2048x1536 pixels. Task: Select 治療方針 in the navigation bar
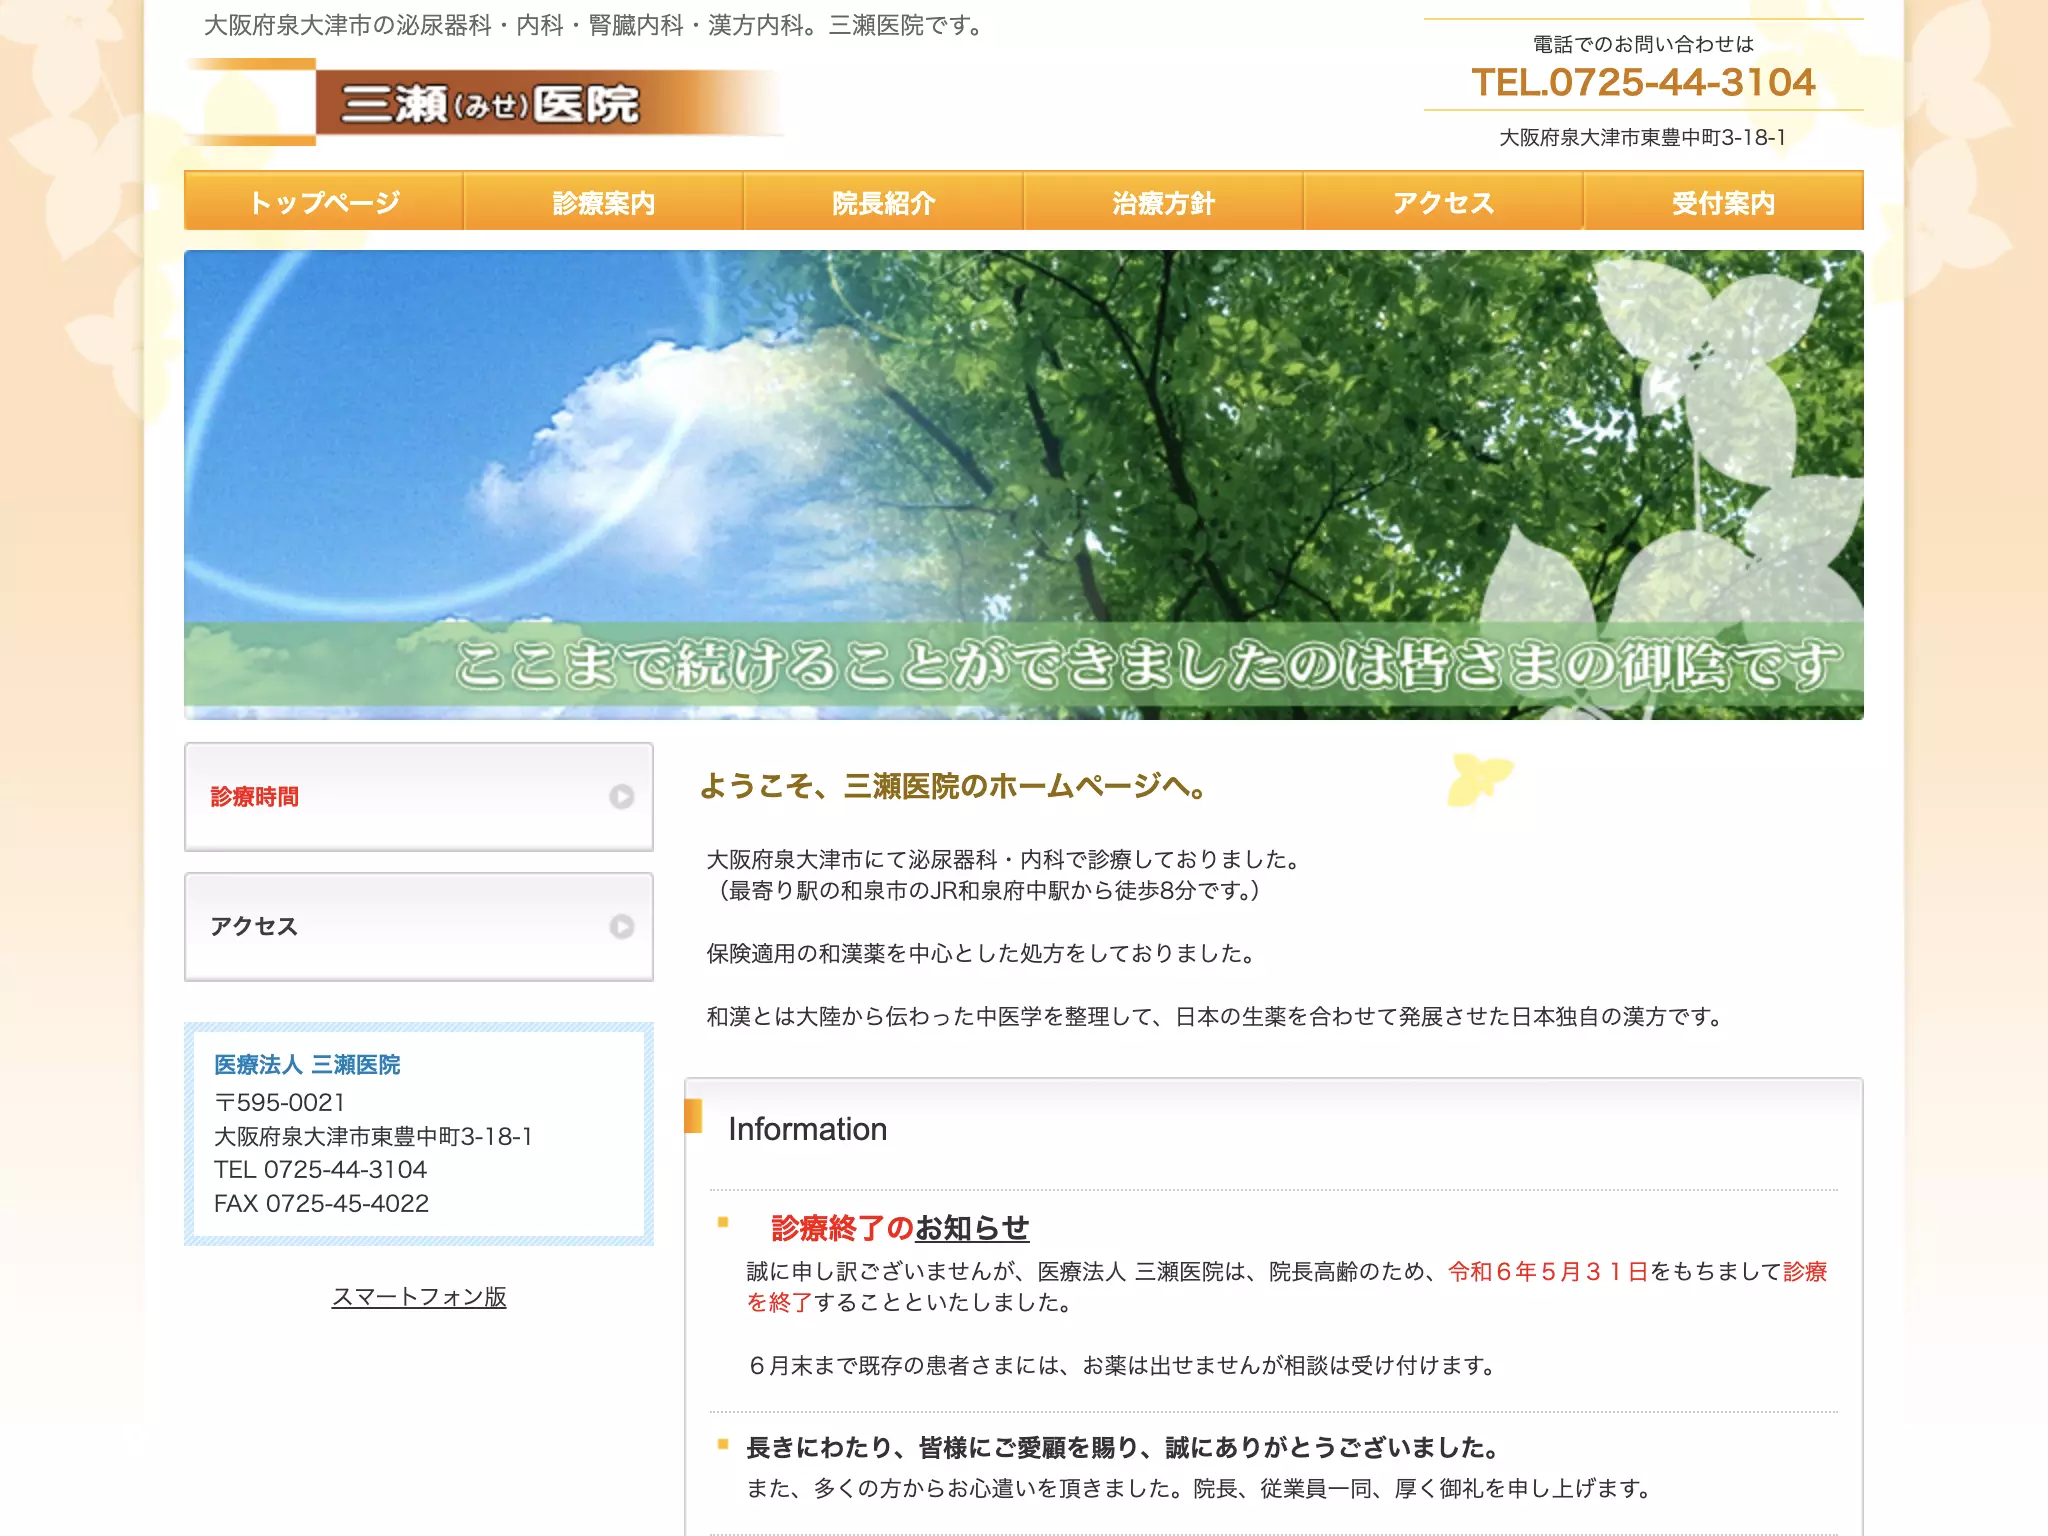pyautogui.click(x=1164, y=201)
